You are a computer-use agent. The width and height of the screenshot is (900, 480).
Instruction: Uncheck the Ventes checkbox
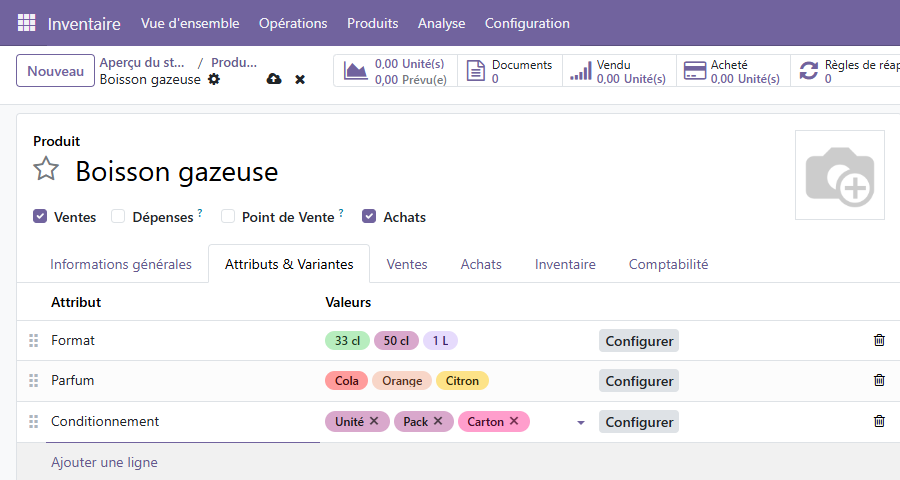[40, 216]
